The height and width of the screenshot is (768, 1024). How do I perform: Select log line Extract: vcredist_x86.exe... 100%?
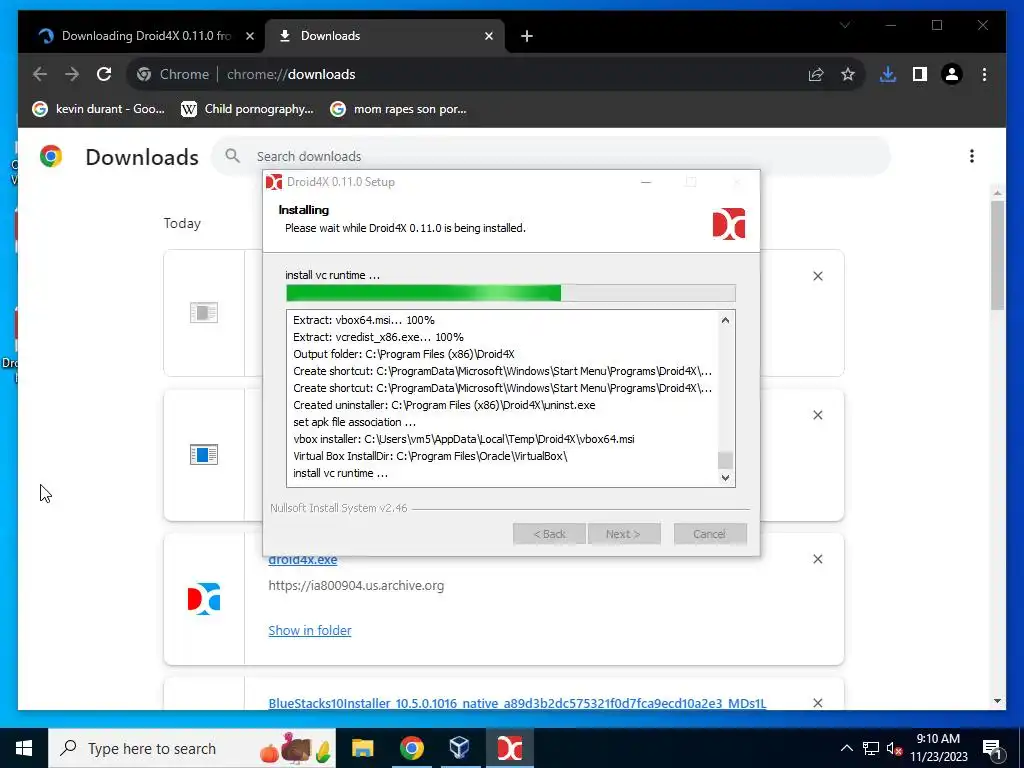379,337
